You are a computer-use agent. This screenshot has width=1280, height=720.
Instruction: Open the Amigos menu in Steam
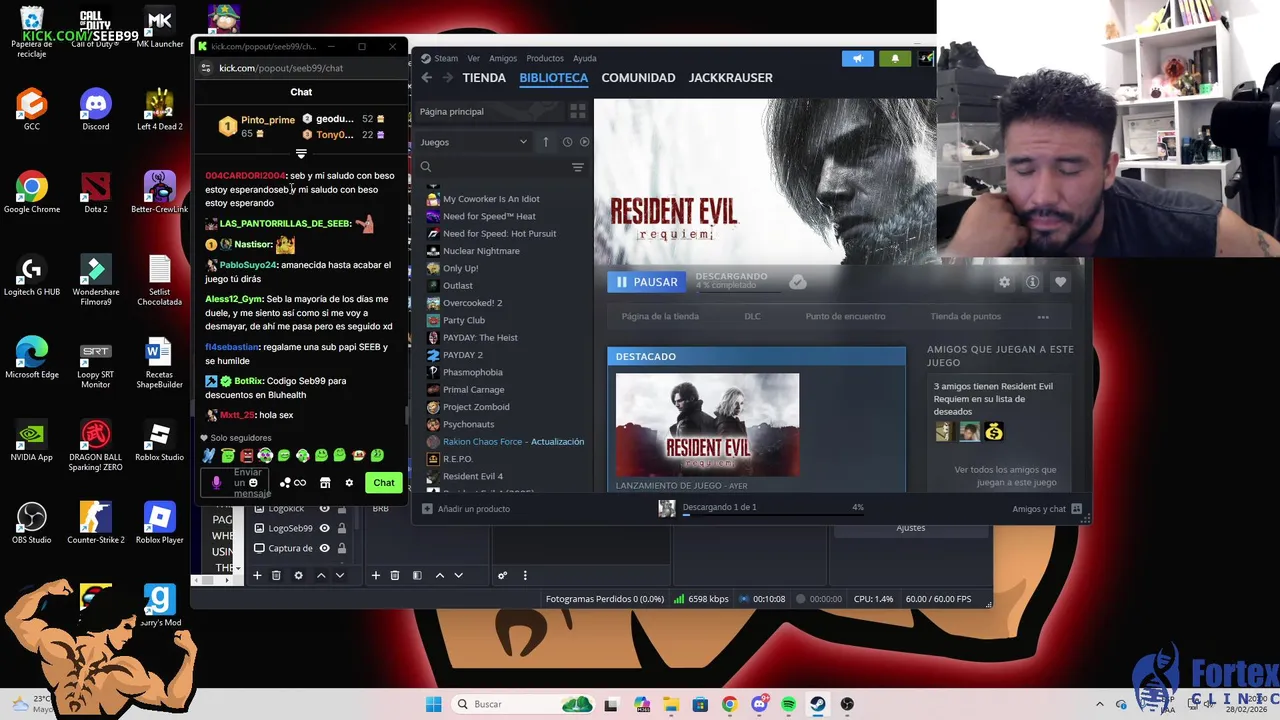(503, 58)
